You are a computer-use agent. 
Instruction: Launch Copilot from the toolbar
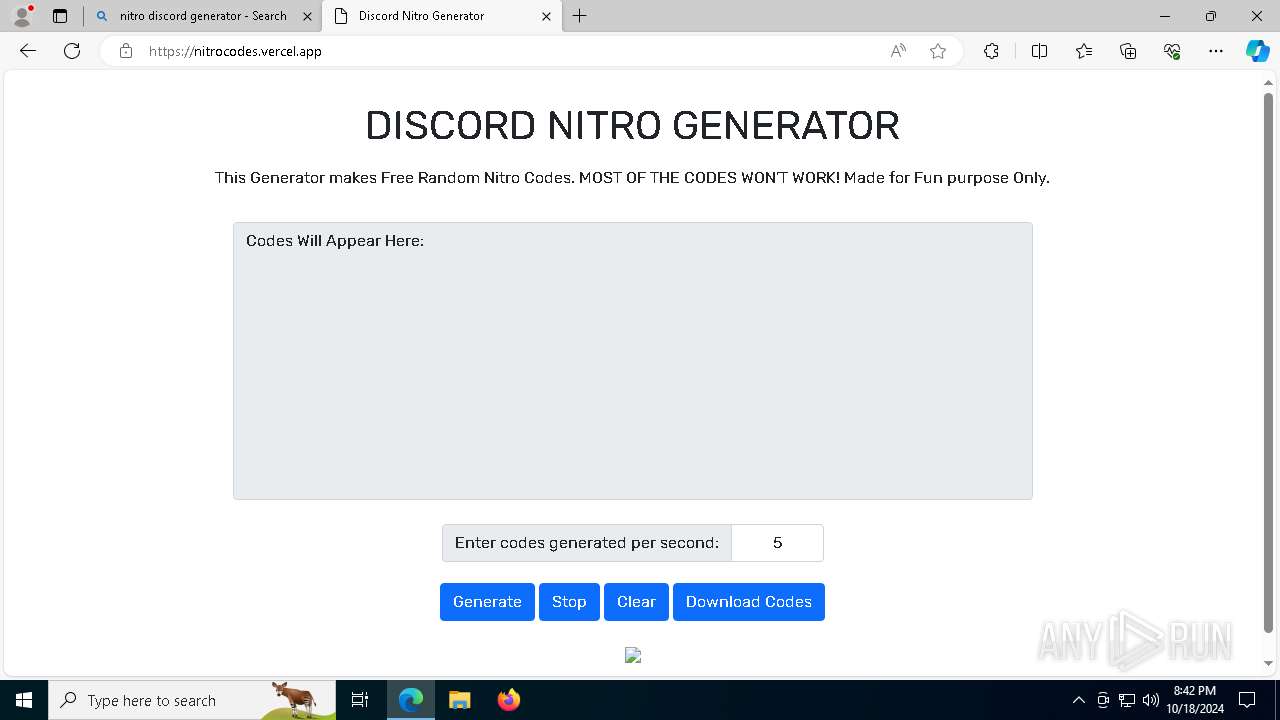tap(1257, 51)
